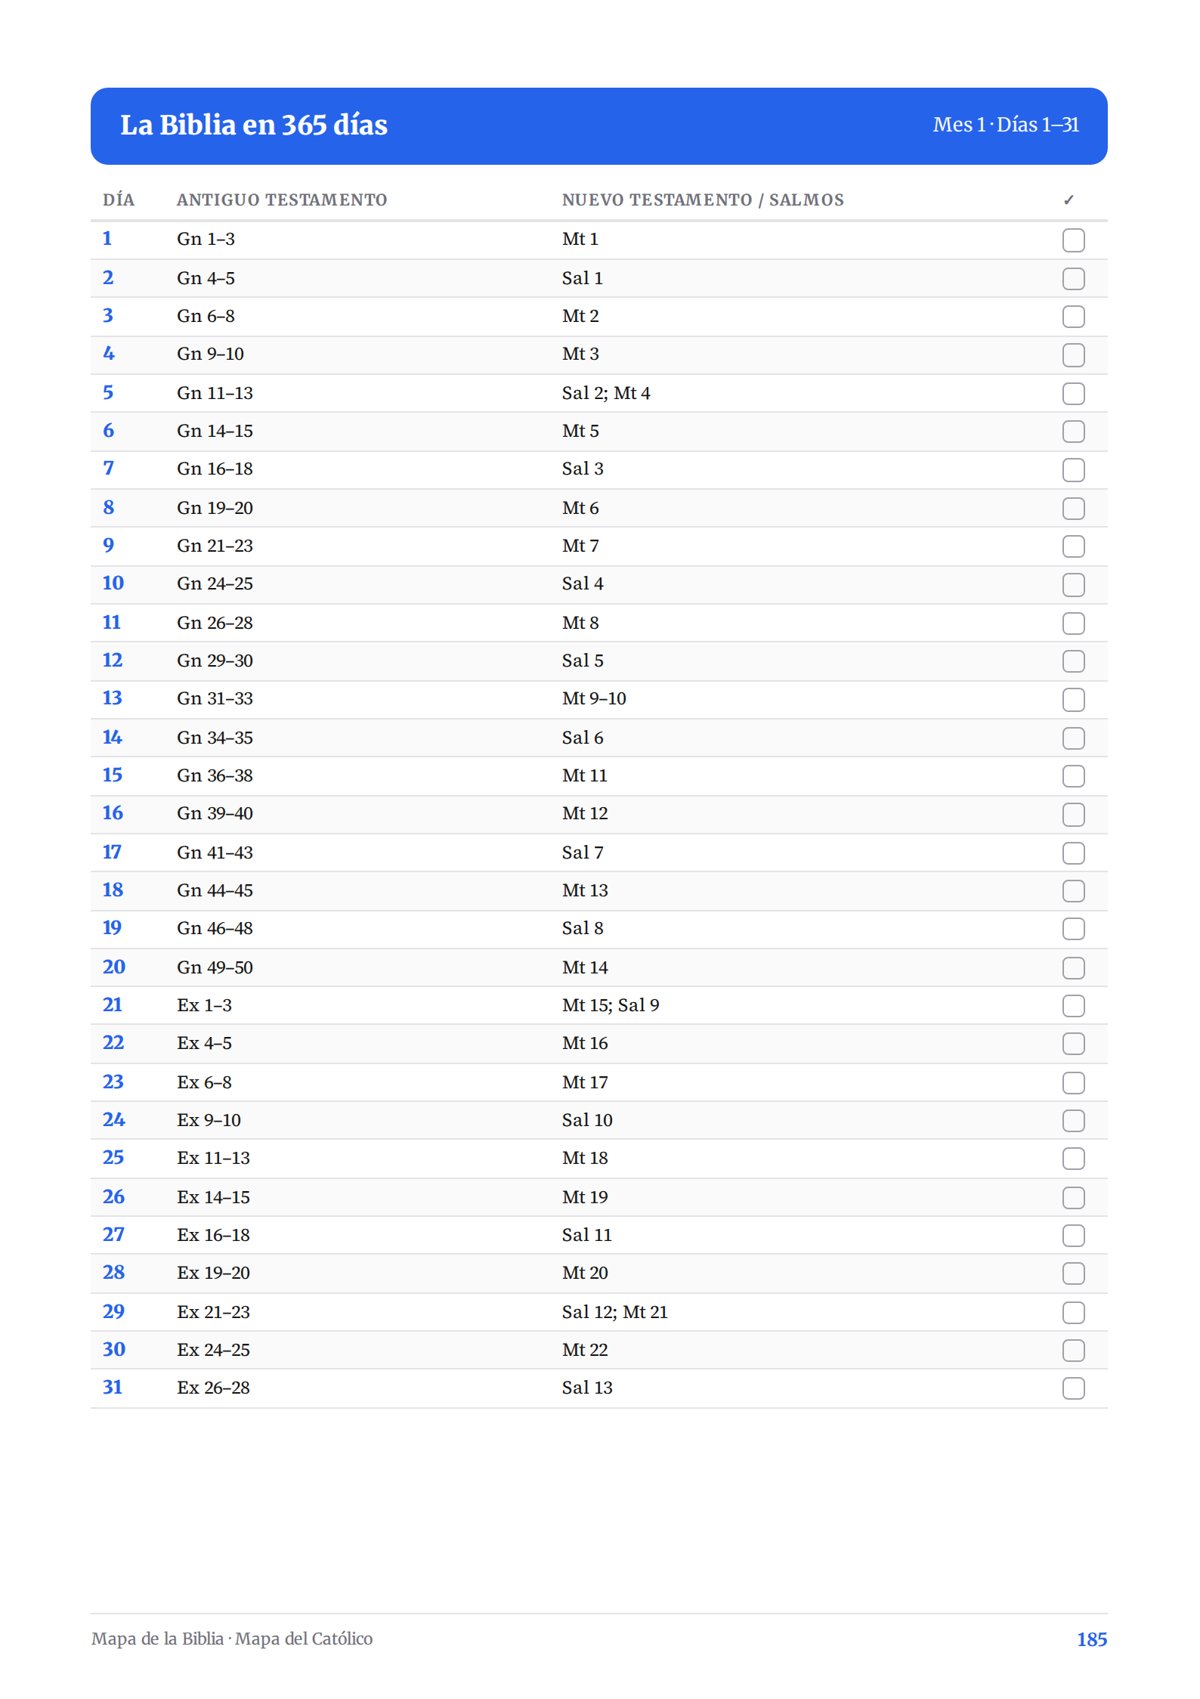Check the box in the Gn 31–33 row
Screen dimensions: 1200x1699
tap(1073, 700)
